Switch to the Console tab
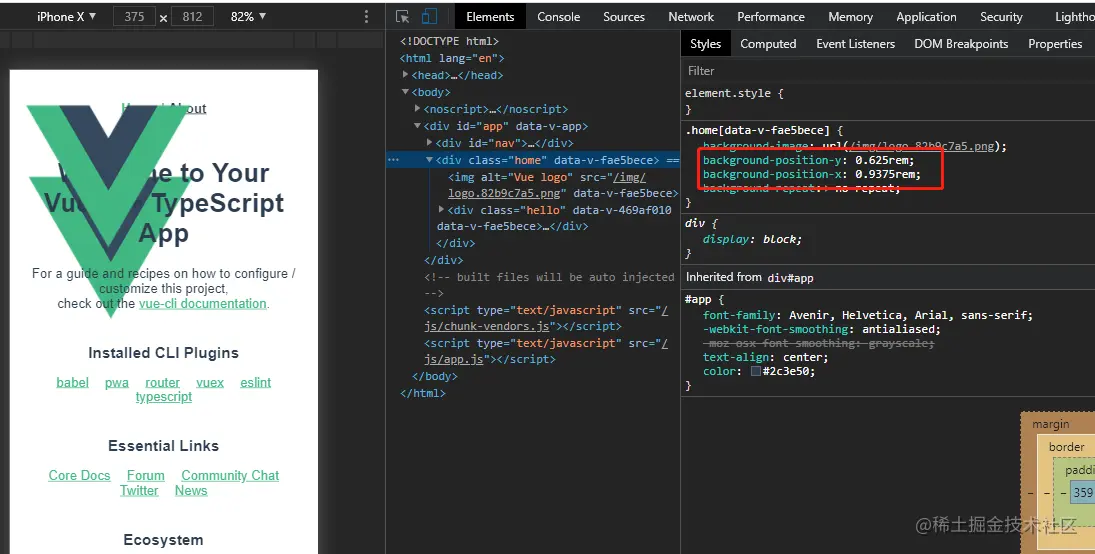This screenshot has width=1095, height=554. click(559, 17)
